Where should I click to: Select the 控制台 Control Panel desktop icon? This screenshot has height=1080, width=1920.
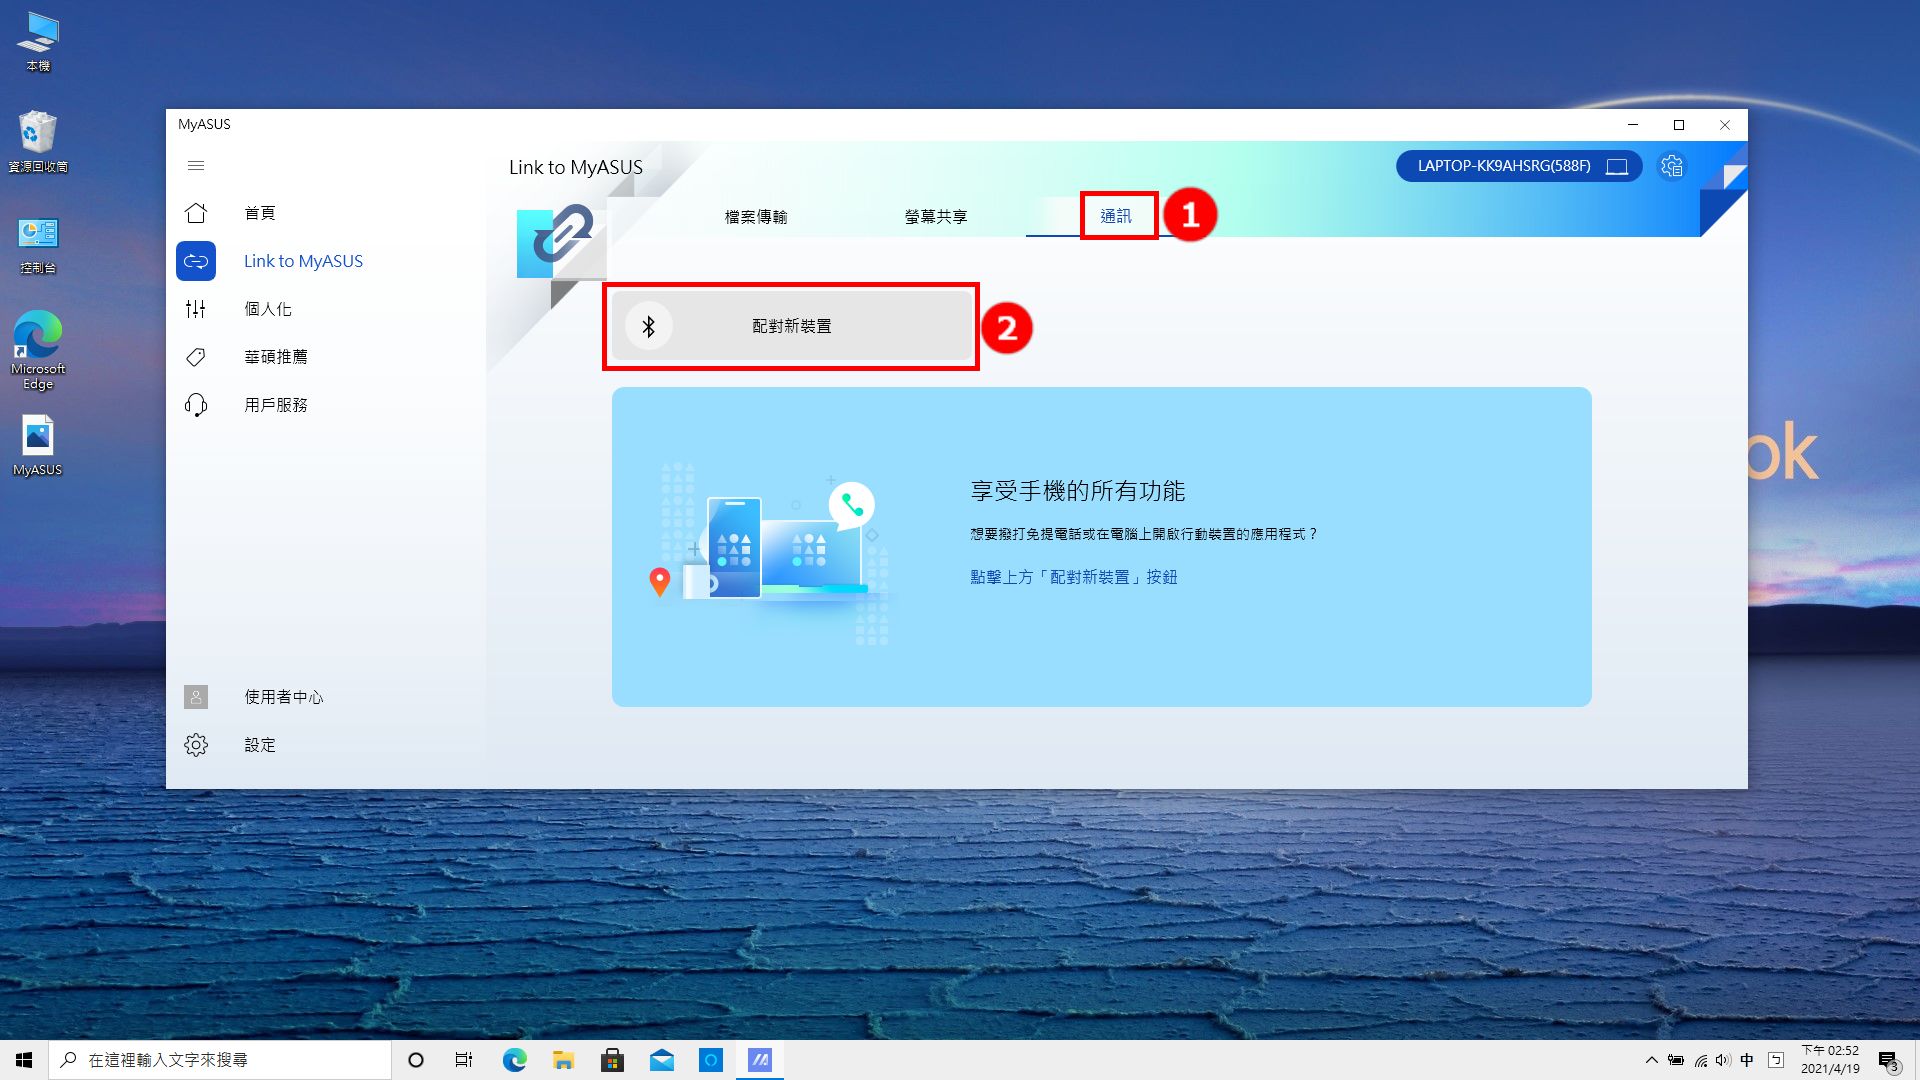point(38,245)
